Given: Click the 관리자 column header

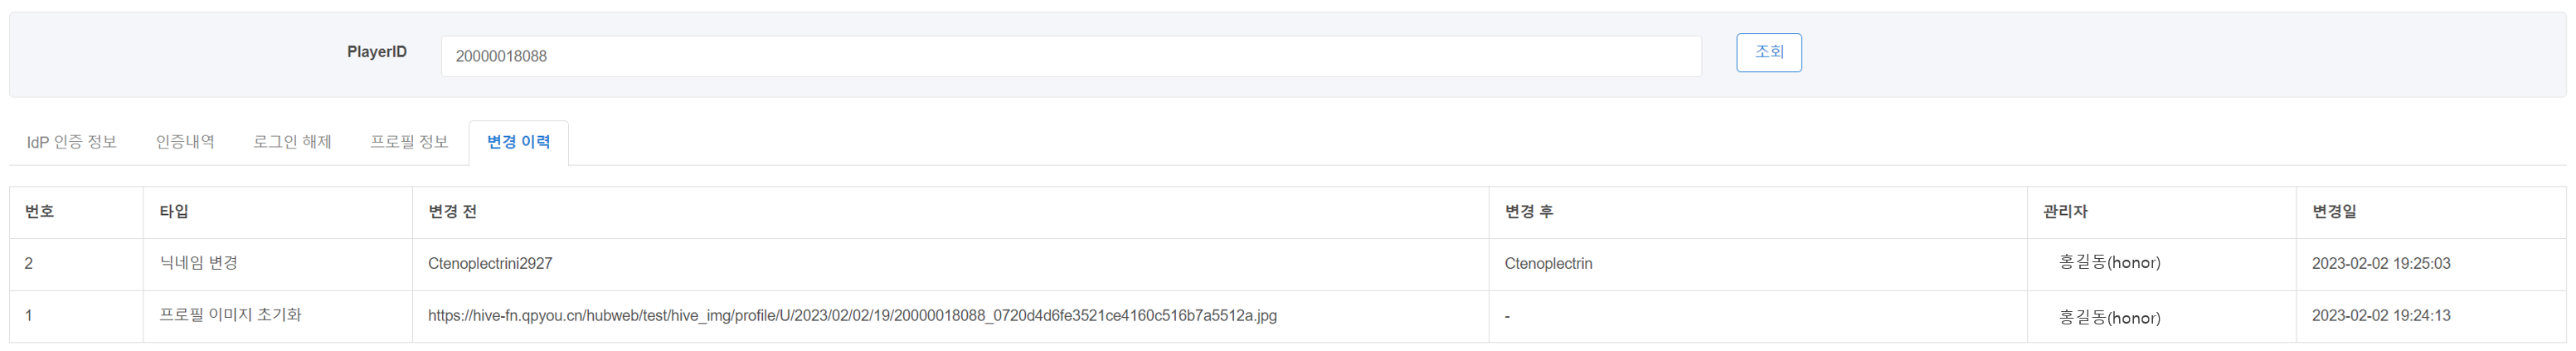Looking at the screenshot, I should click(x=2065, y=212).
